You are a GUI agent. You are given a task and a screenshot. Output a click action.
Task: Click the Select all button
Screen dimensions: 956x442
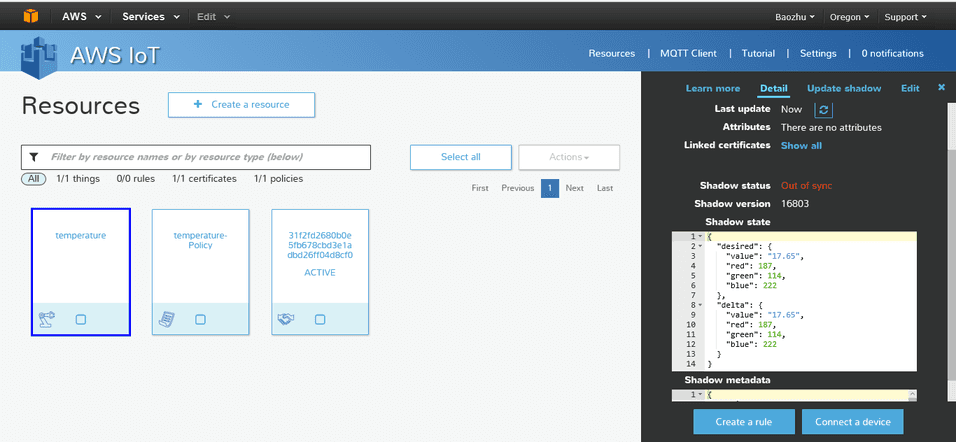point(461,157)
